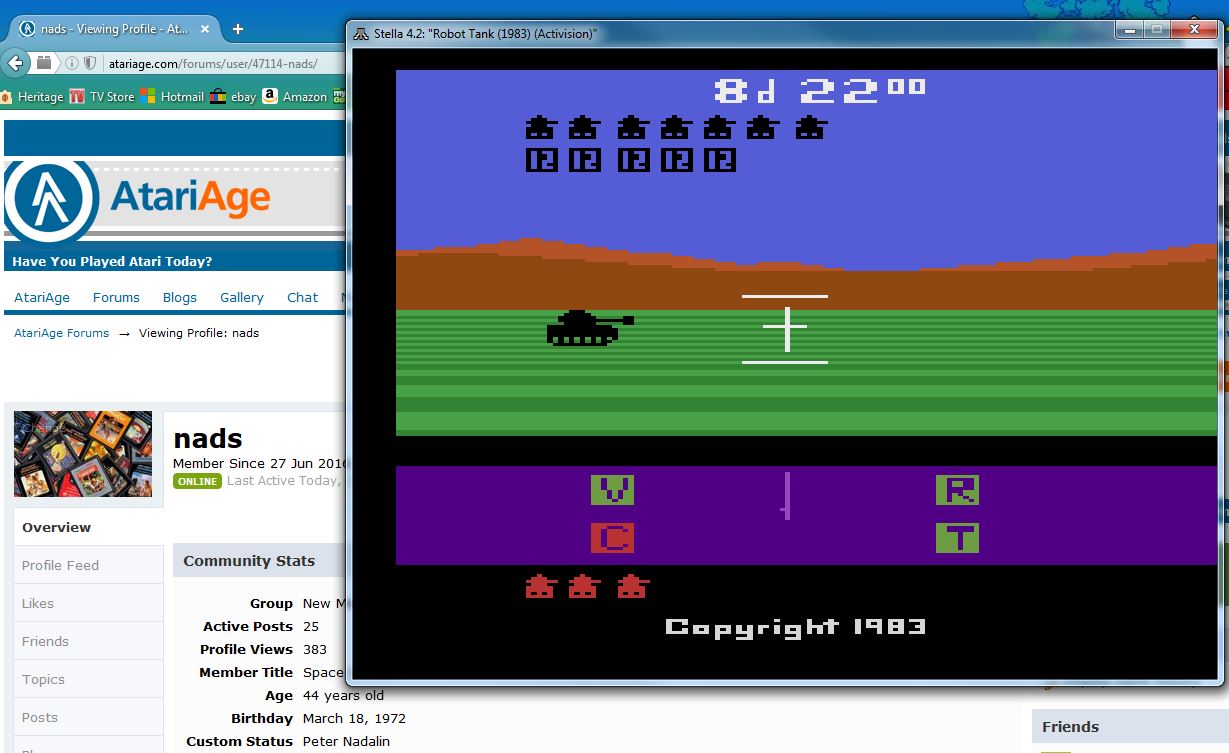Switch to the Overview profile tab
Image resolution: width=1229 pixels, height=753 pixels.
[88, 527]
